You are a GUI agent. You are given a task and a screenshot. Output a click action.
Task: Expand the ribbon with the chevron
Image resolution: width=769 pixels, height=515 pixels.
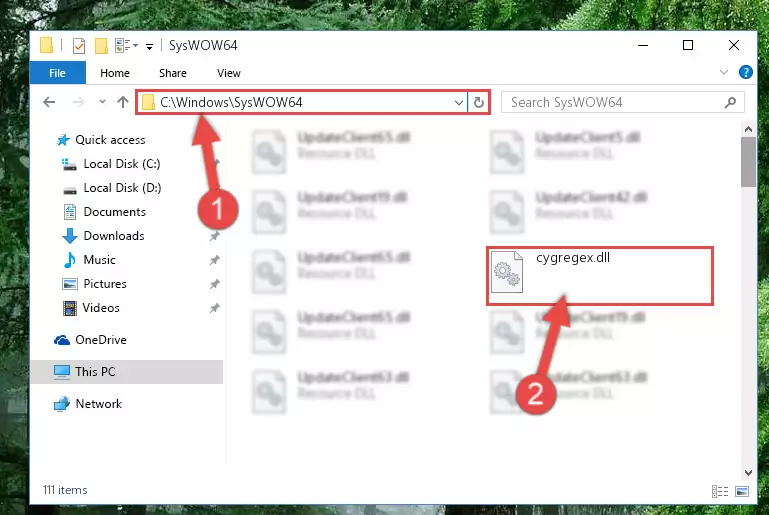(723, 72)
